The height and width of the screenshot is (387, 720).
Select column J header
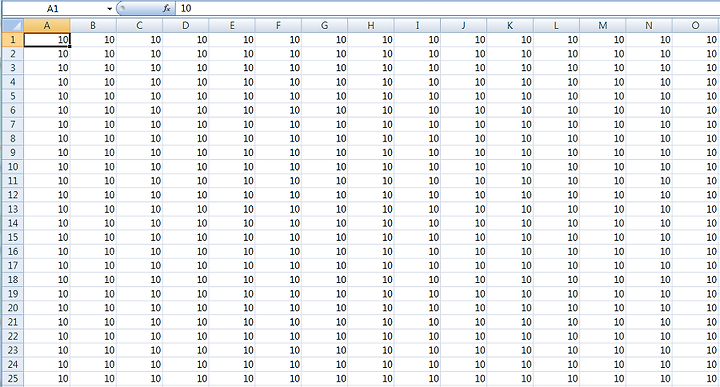pyautogui.click(x=464, y=25)
